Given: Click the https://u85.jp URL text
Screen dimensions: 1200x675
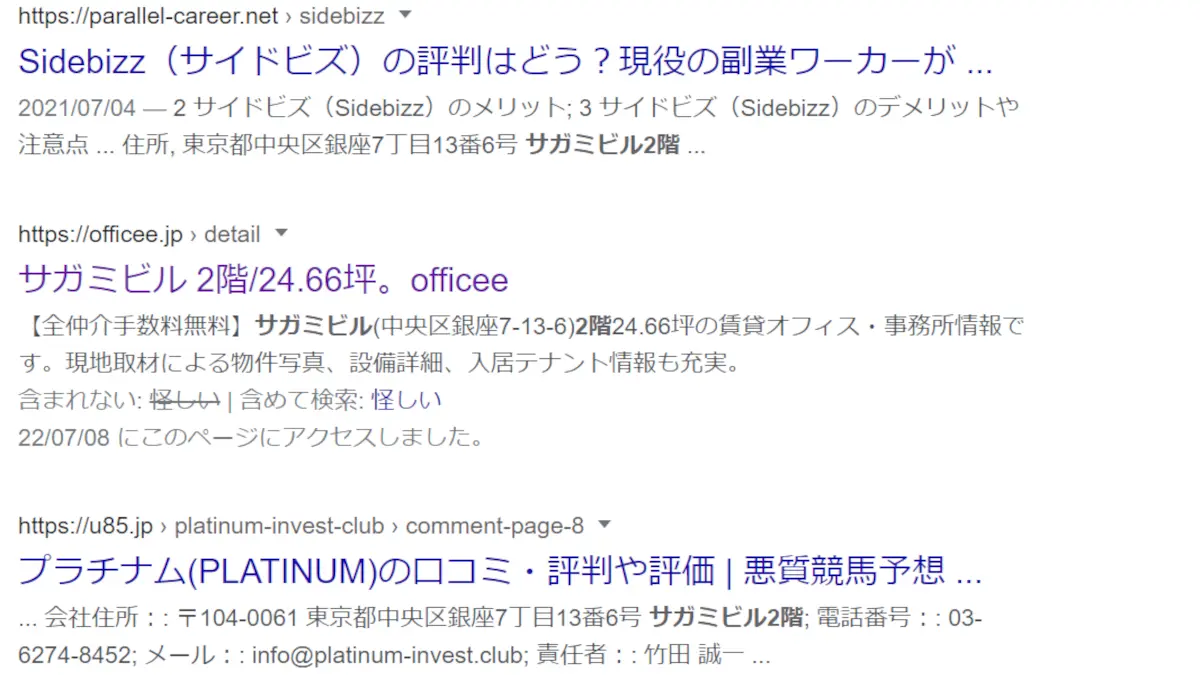Looking at the screenshot, I should [85, 526].
